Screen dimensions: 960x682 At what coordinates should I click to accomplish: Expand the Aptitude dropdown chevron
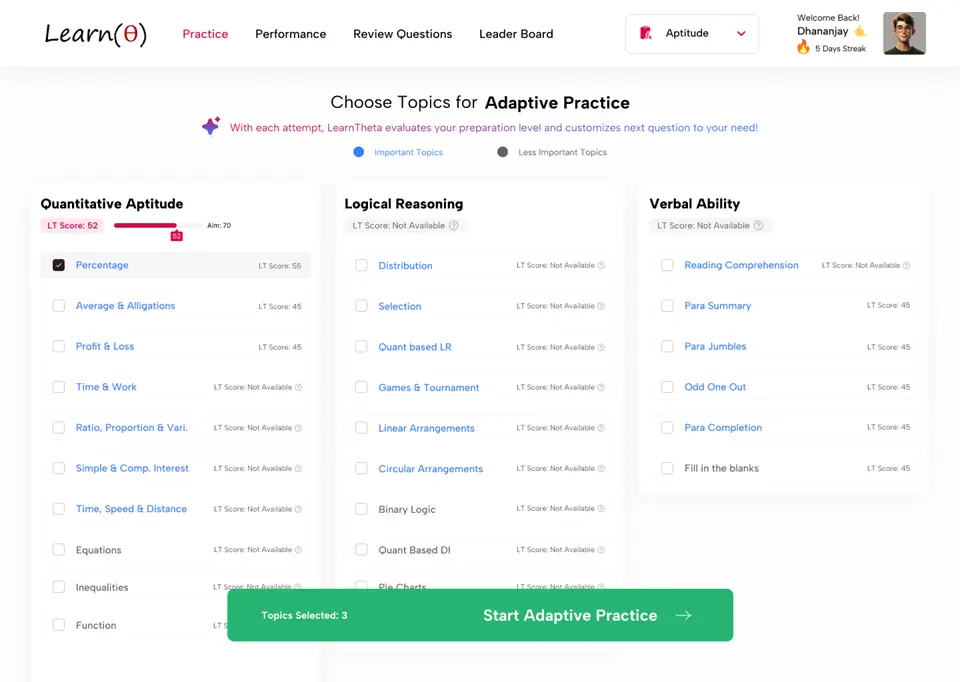tap(741, 34)
